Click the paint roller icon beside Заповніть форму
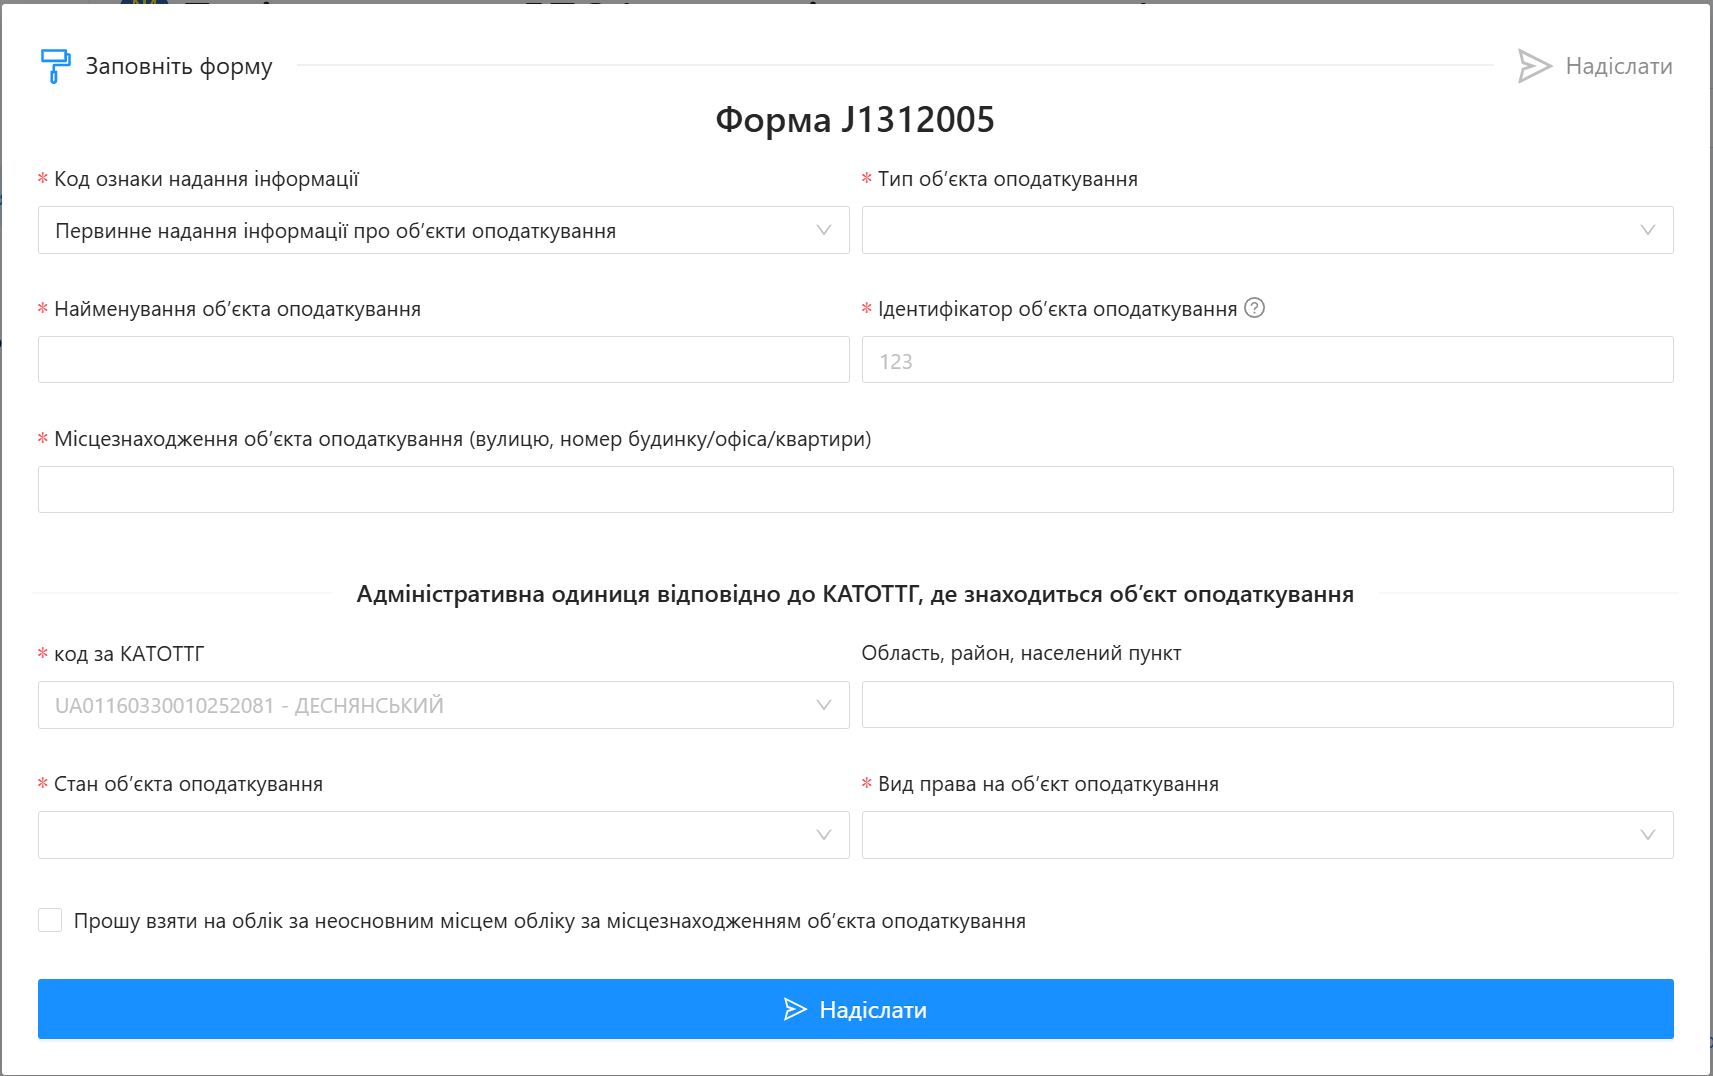The image size is (1713, 1076). tap(55, 66)
